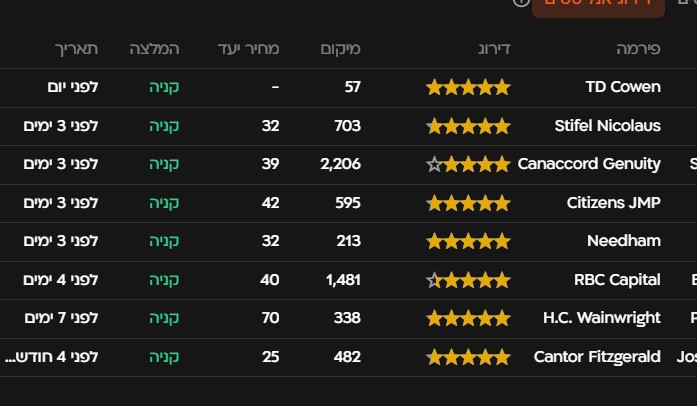Click the H.C. Wainwright target price 70

pos(270,318)
